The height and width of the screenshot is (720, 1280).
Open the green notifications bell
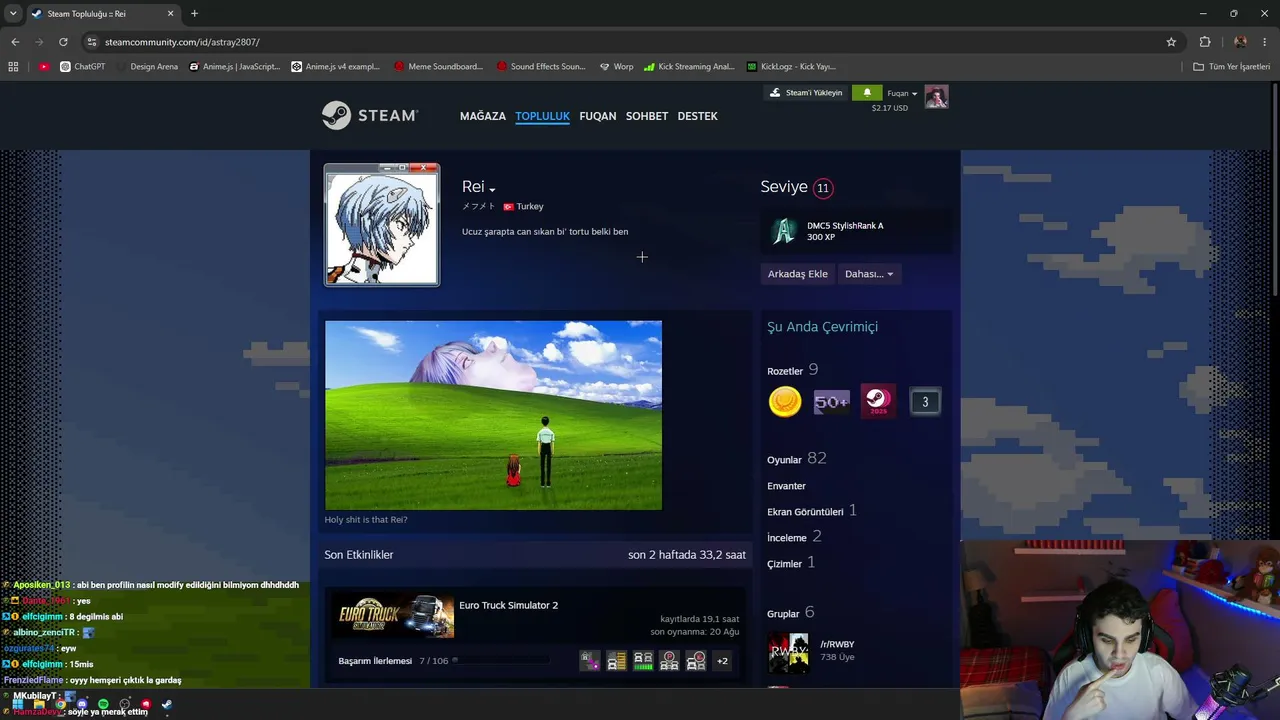[x=867, y=93]
